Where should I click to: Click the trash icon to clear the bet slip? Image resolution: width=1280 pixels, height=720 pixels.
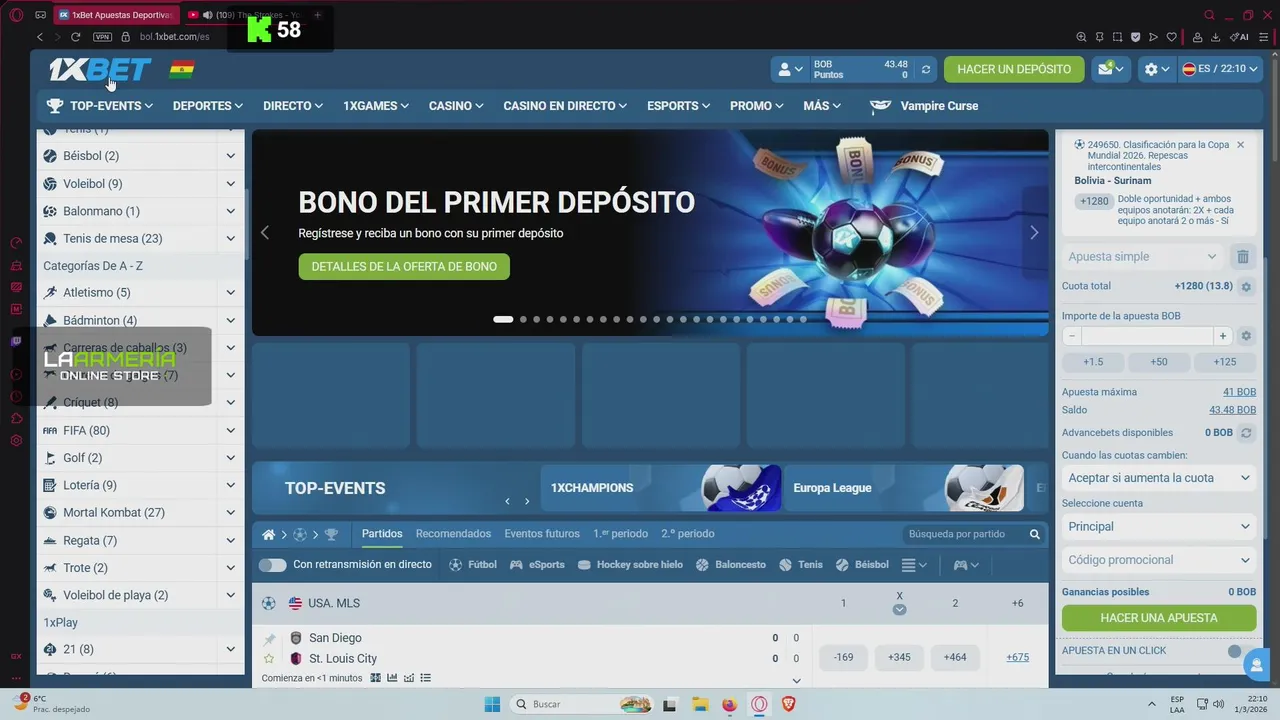point(1243,257)
